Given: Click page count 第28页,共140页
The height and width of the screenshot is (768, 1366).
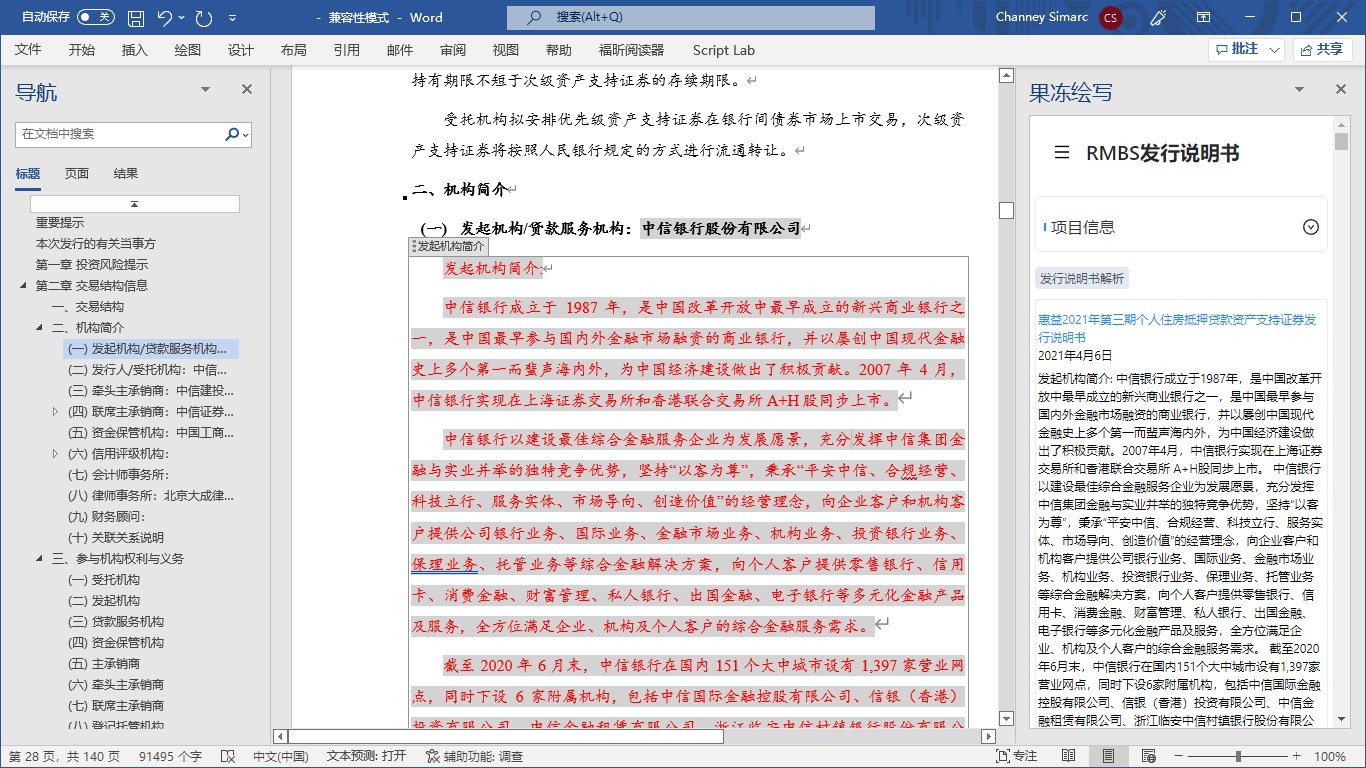Looking at the screenshot, I should (65, 757).
